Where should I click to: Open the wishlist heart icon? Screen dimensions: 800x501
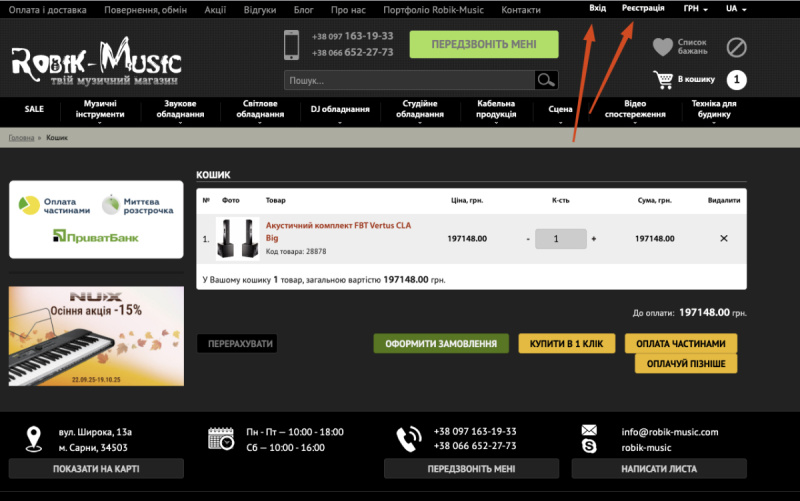[x=662, y=46]
